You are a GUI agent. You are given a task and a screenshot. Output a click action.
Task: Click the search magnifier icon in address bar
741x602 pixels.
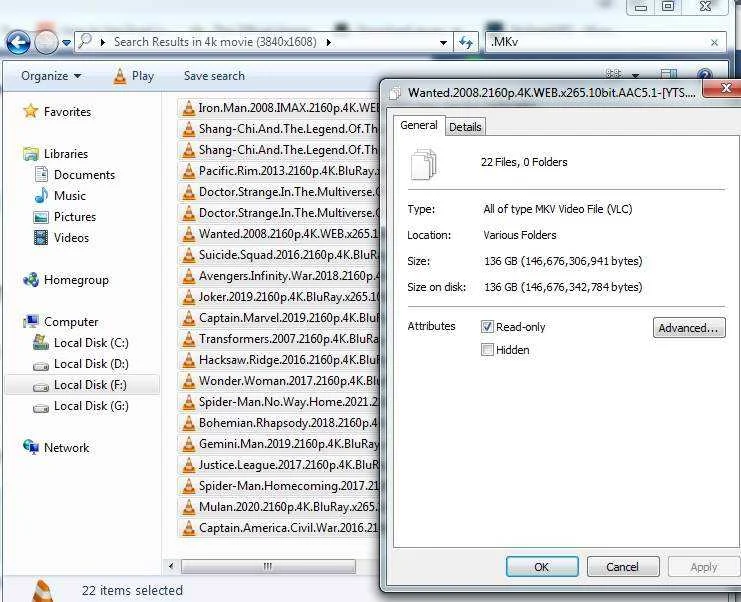(x=85, y=41)
